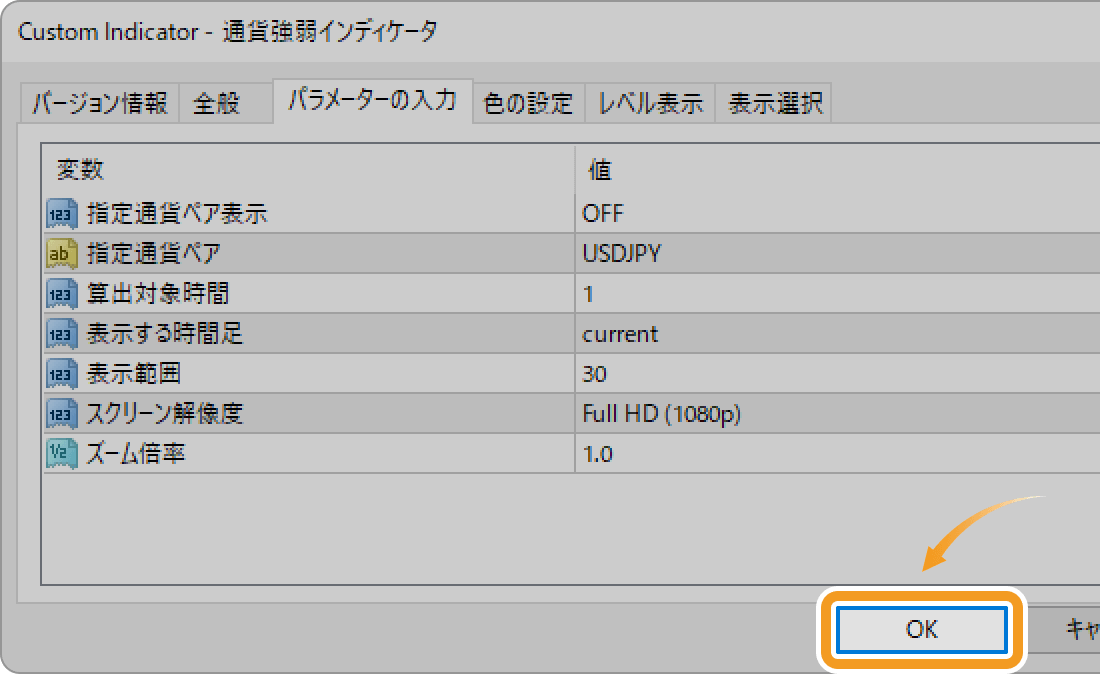Go to the レベル表示 tab
The width and height of the screenshot is (1100, 674).
pos(650,104)
